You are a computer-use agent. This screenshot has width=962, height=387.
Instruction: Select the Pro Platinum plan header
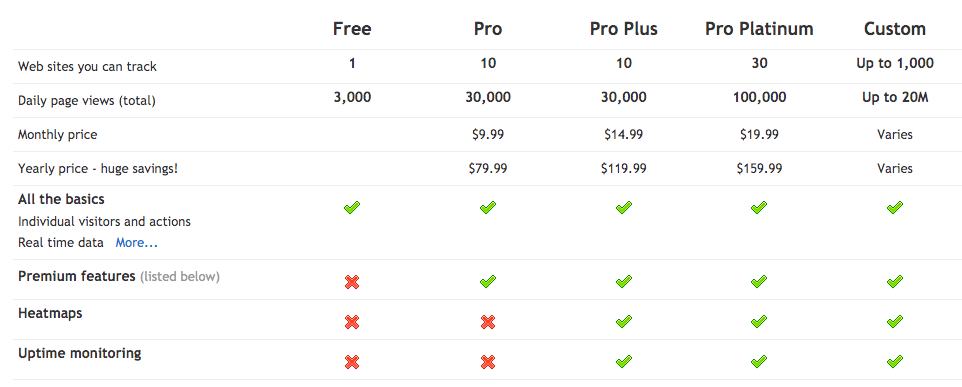click(x=759, y=29)
